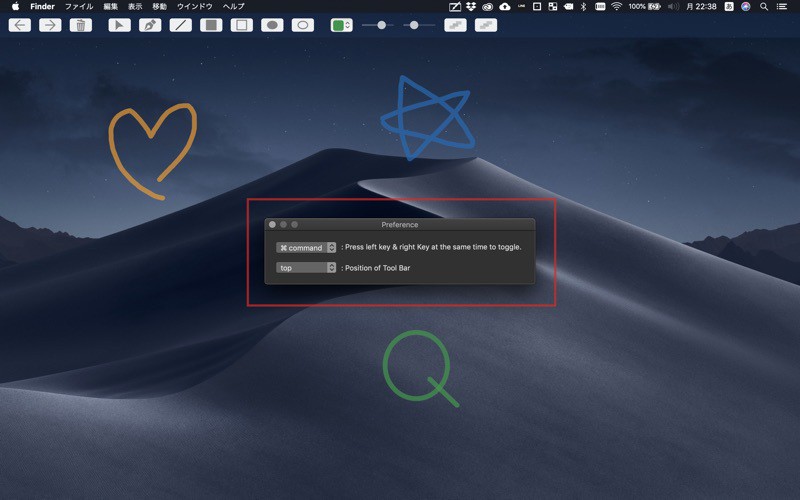The width and height of the screenshot is (800, 500).
Task: Click the first staircase toolbar icon
Action: pyautogui.click(x=455, y=25)
